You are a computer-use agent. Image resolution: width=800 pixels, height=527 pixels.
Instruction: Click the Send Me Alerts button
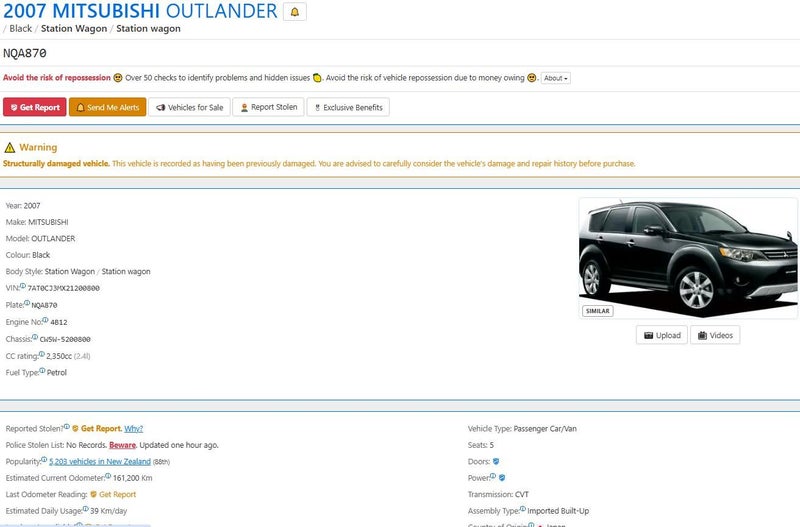tap(107, 107)
